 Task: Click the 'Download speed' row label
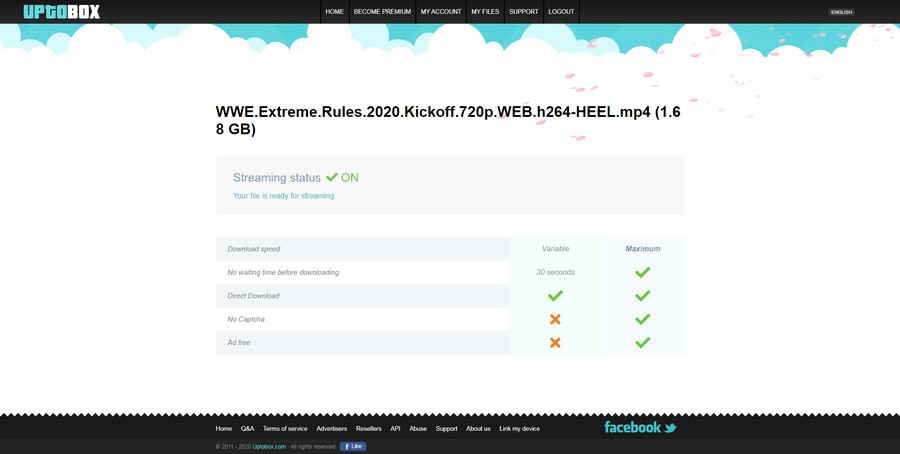[x=254, y=249]
